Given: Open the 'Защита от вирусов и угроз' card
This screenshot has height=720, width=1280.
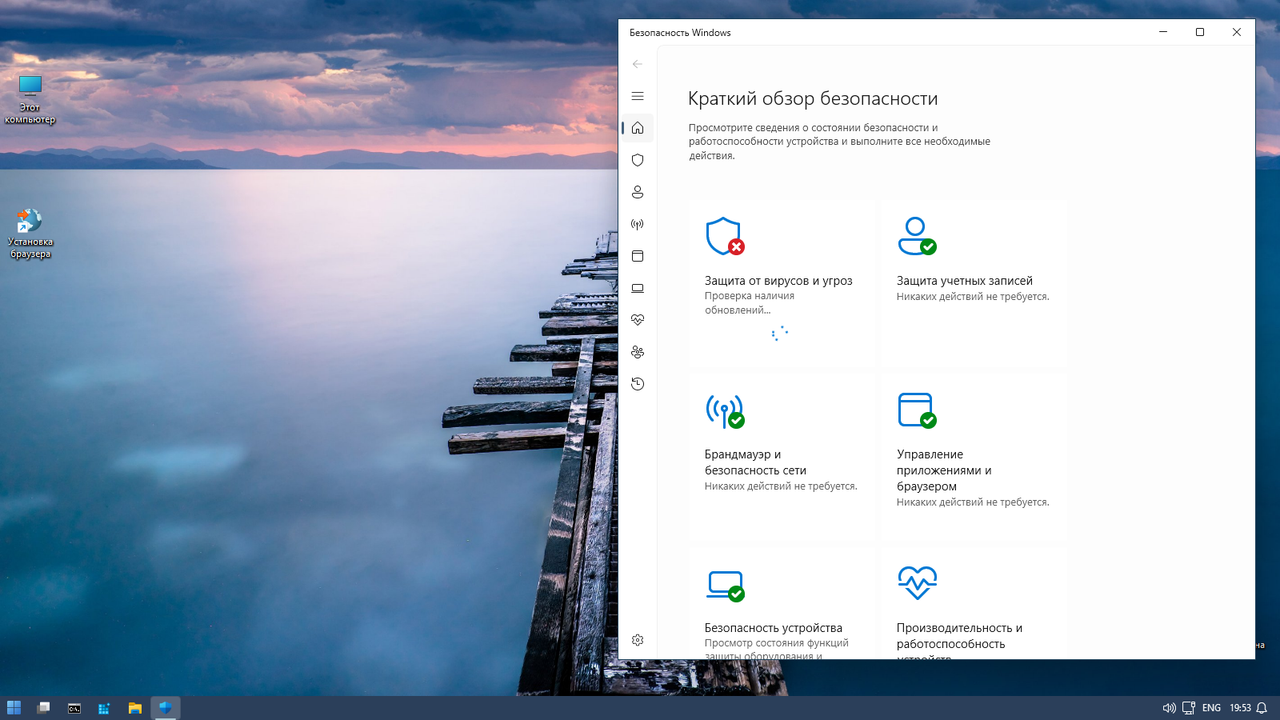Looking at the screenshot, I should pos(780,282).
